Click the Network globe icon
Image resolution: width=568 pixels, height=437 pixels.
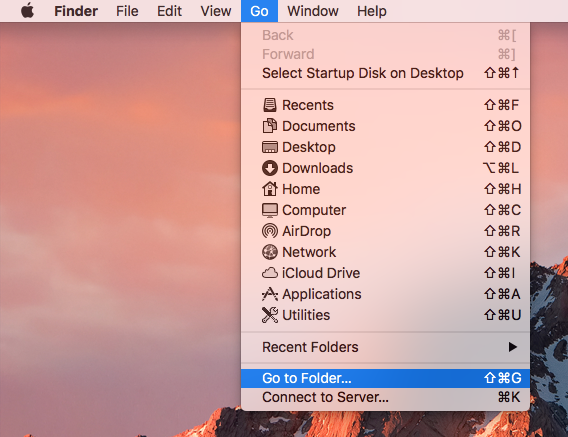point(270,252)
